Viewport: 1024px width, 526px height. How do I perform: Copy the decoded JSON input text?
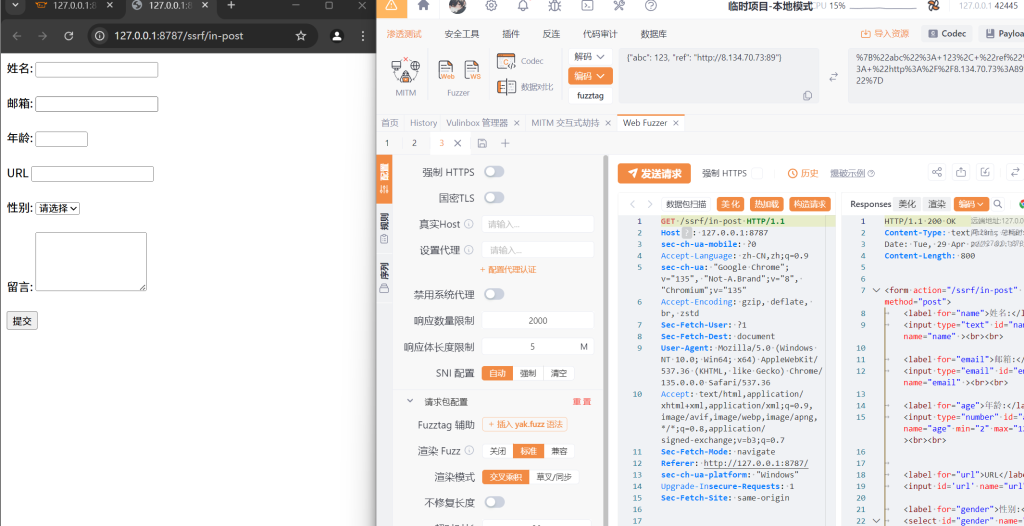(x=807, y=96)
